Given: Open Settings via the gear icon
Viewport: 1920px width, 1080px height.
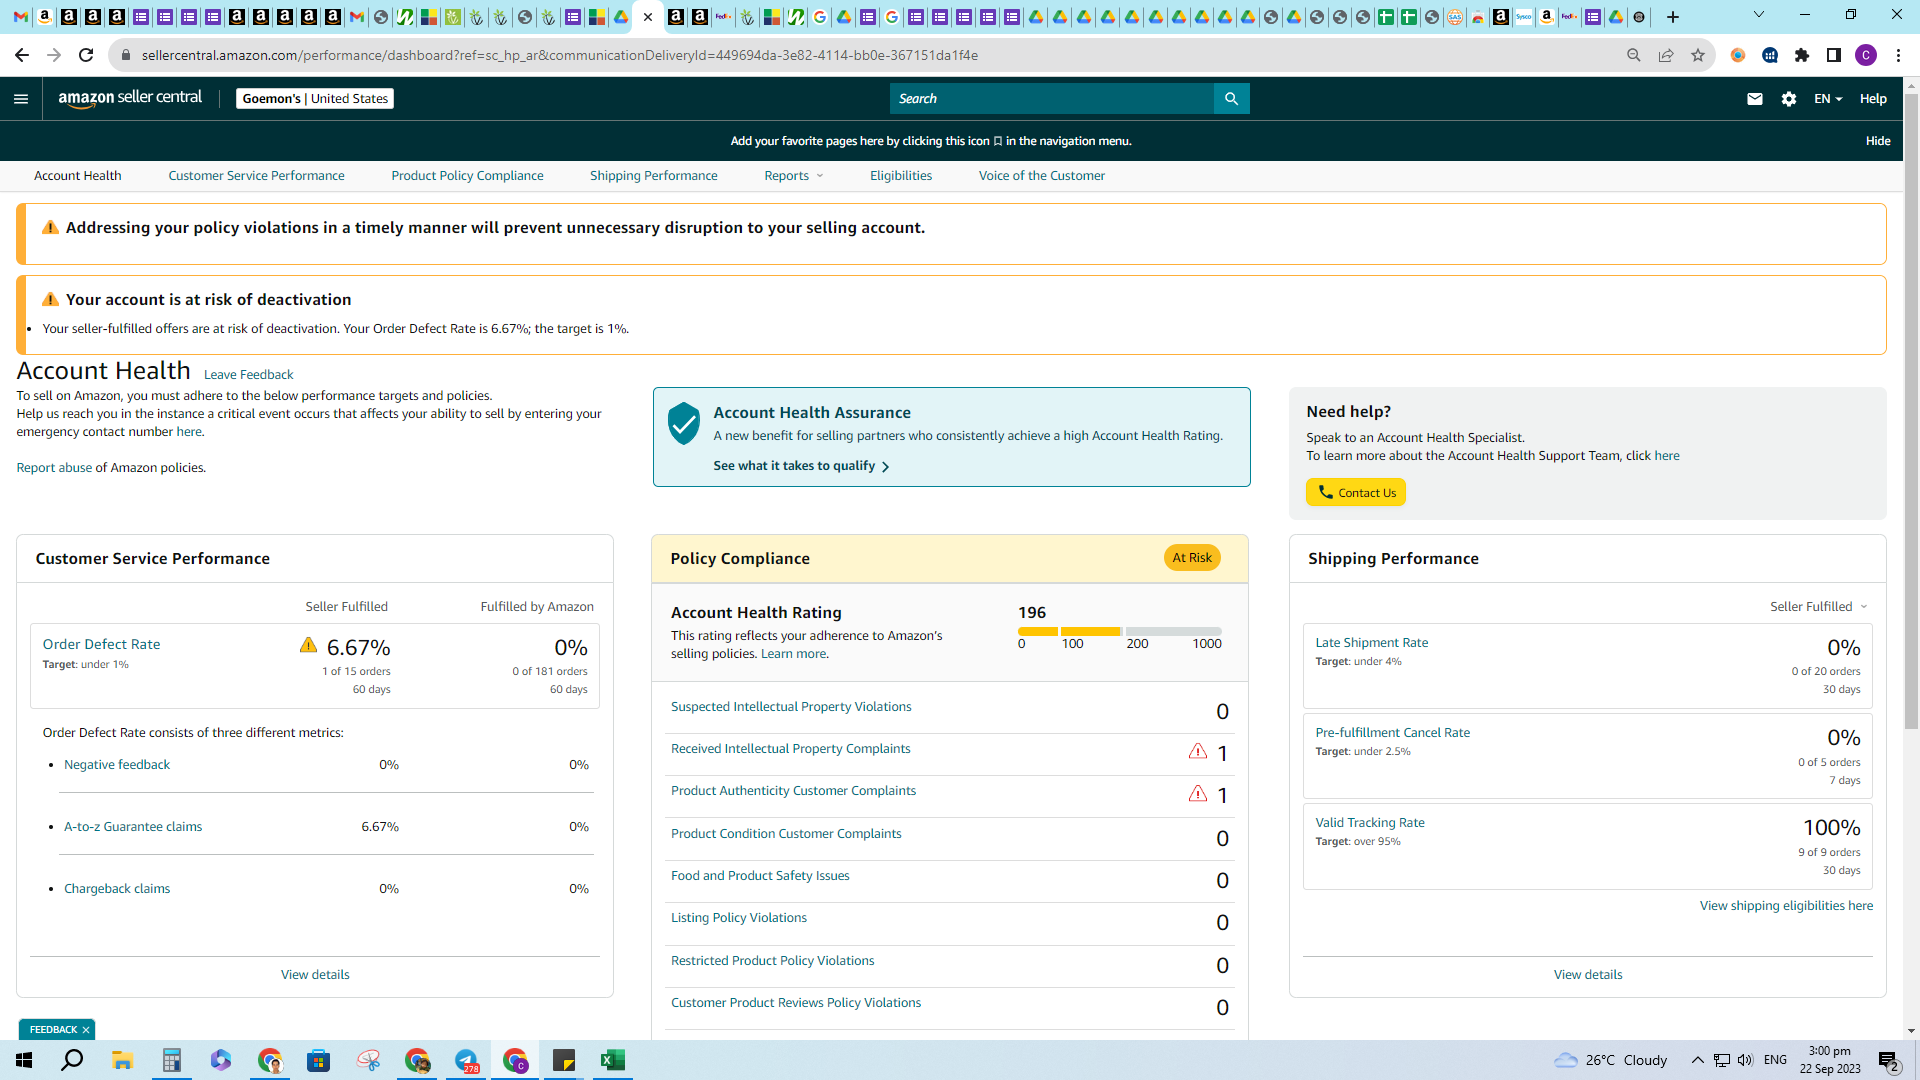Looking at the screenshot, I should 1788,98.
